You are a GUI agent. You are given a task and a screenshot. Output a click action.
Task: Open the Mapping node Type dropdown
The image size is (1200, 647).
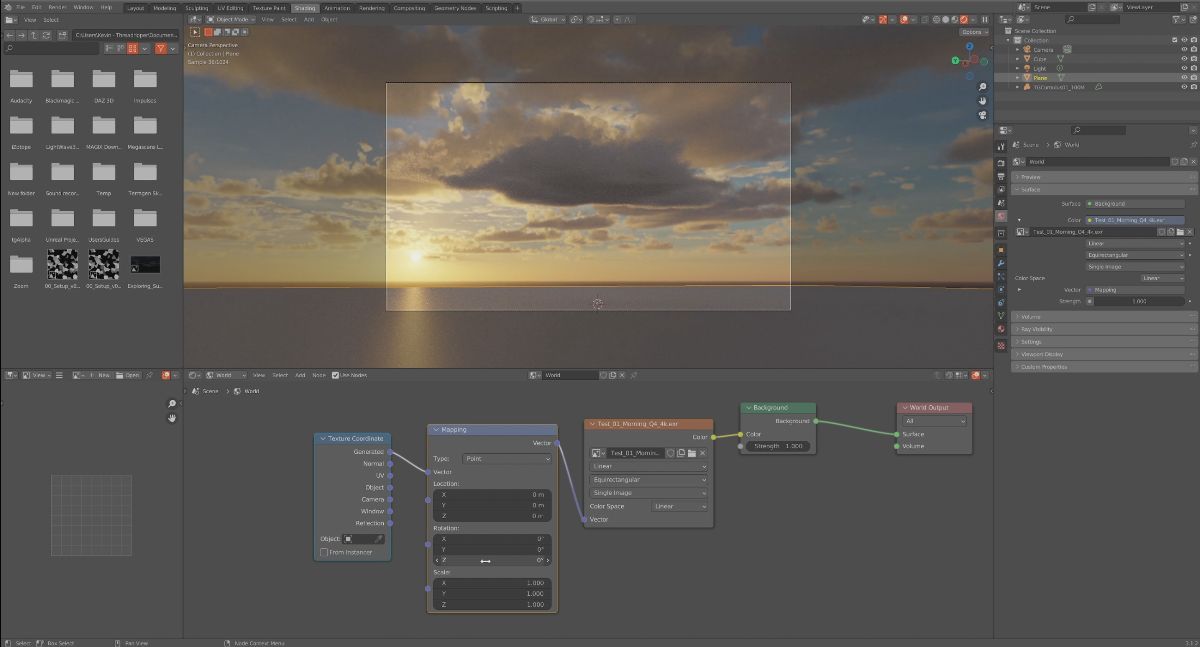coord(507,458)
